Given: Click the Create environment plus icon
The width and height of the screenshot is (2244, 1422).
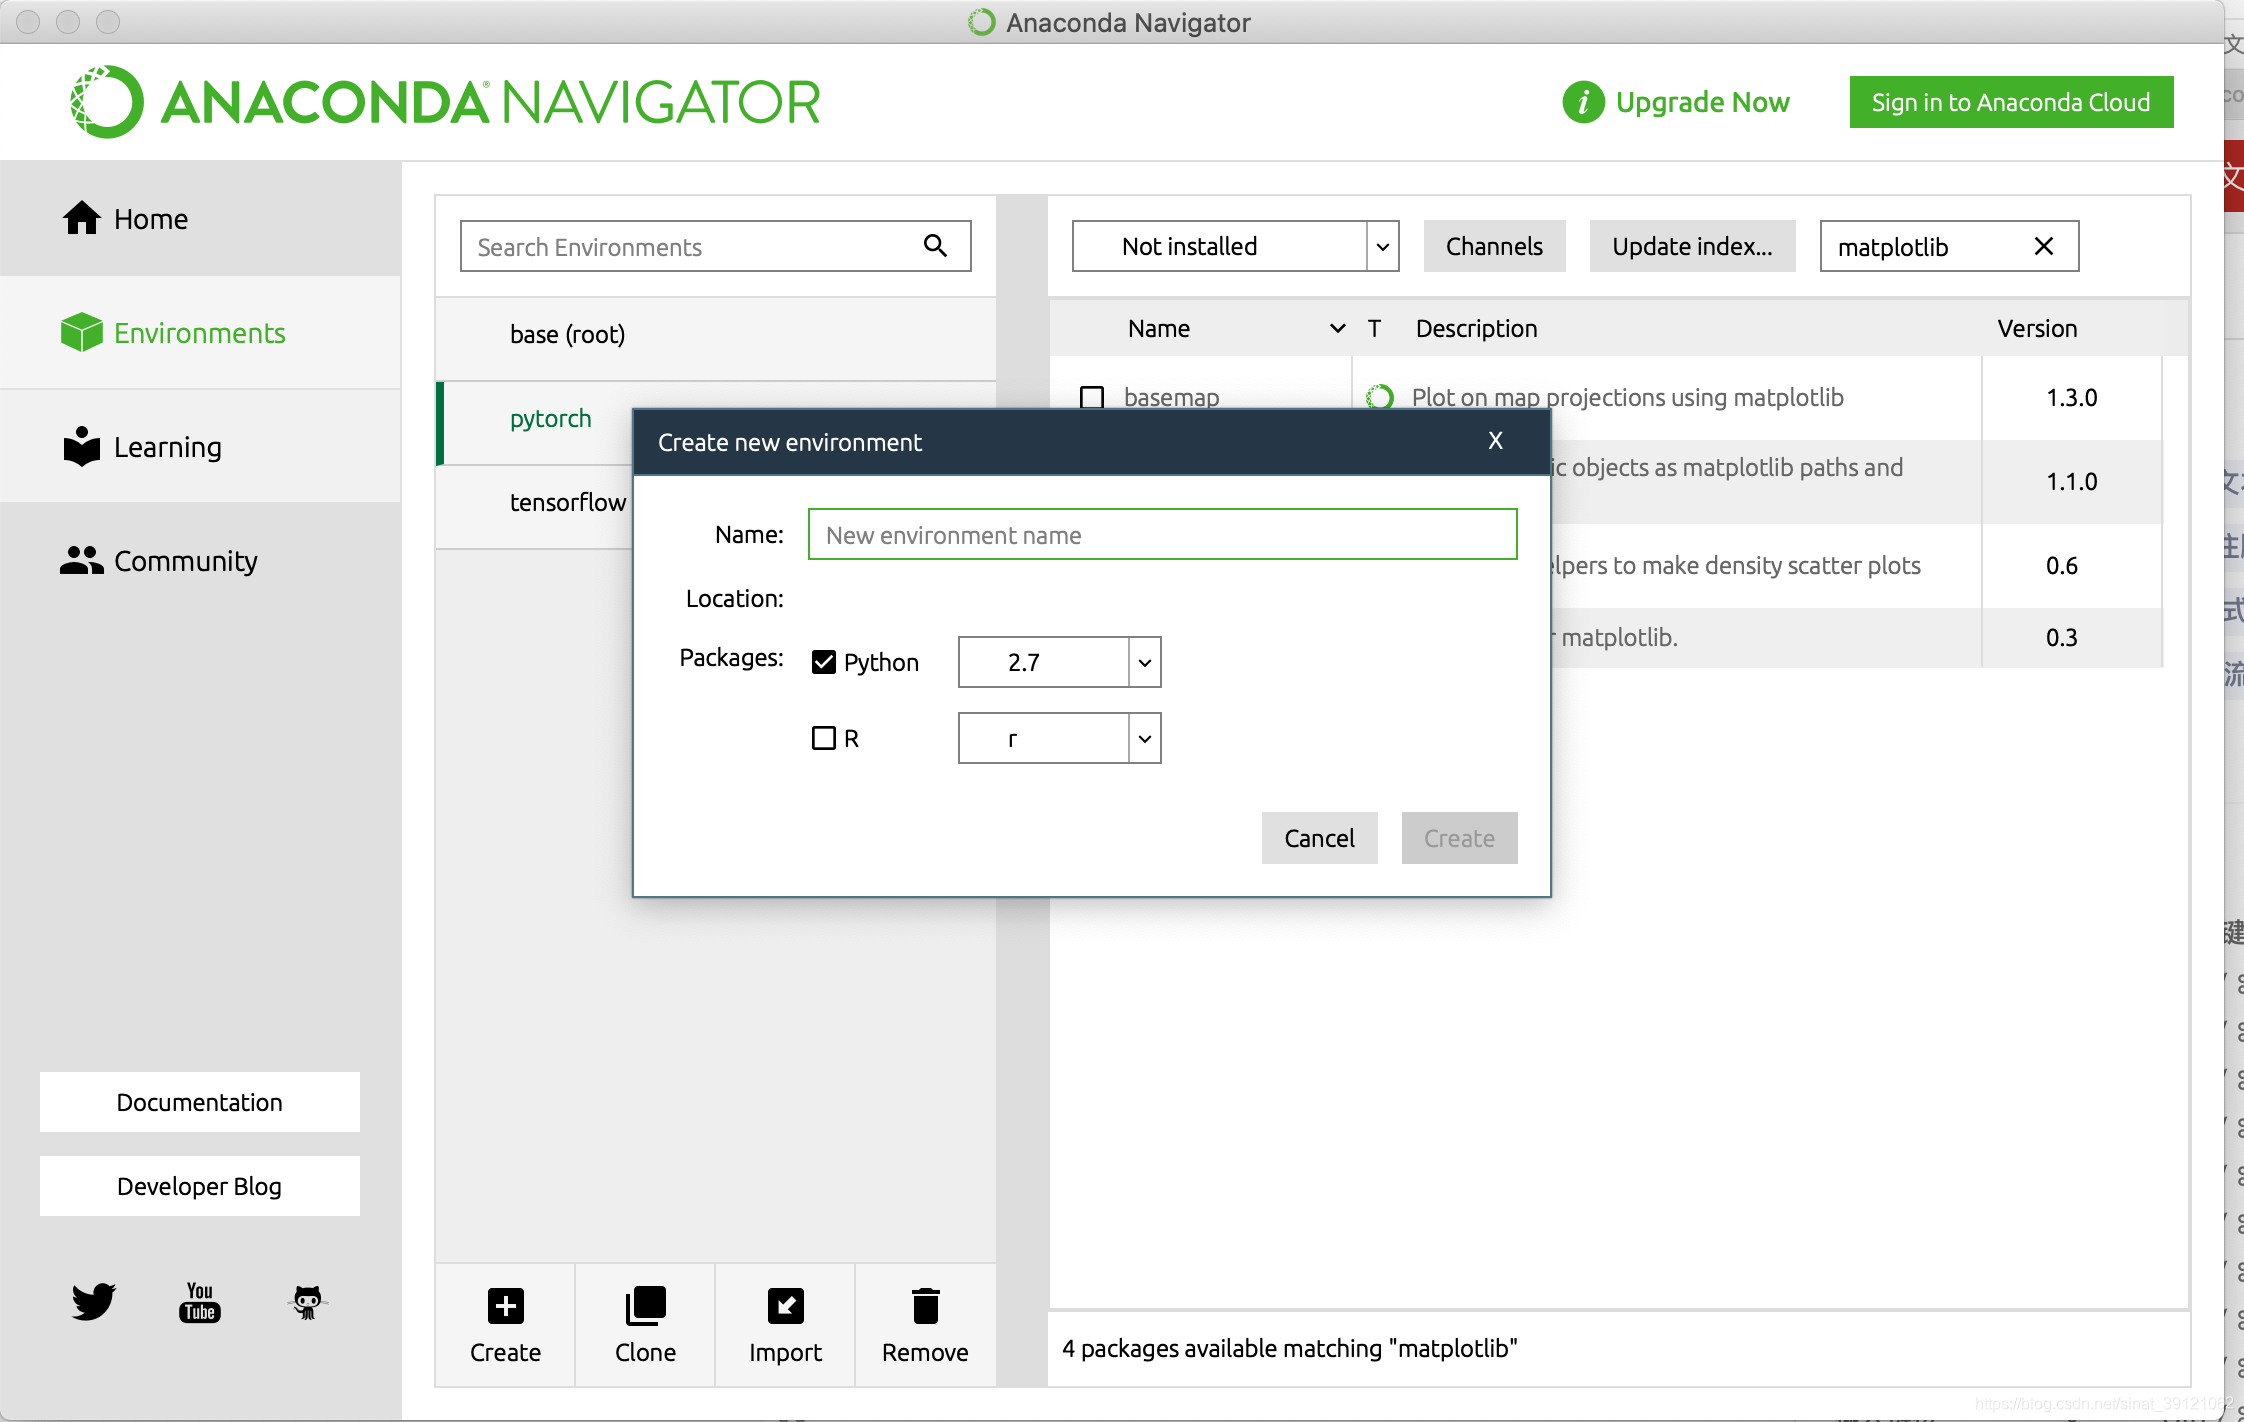Looking at the screenshot, I should coord(505,1306).
